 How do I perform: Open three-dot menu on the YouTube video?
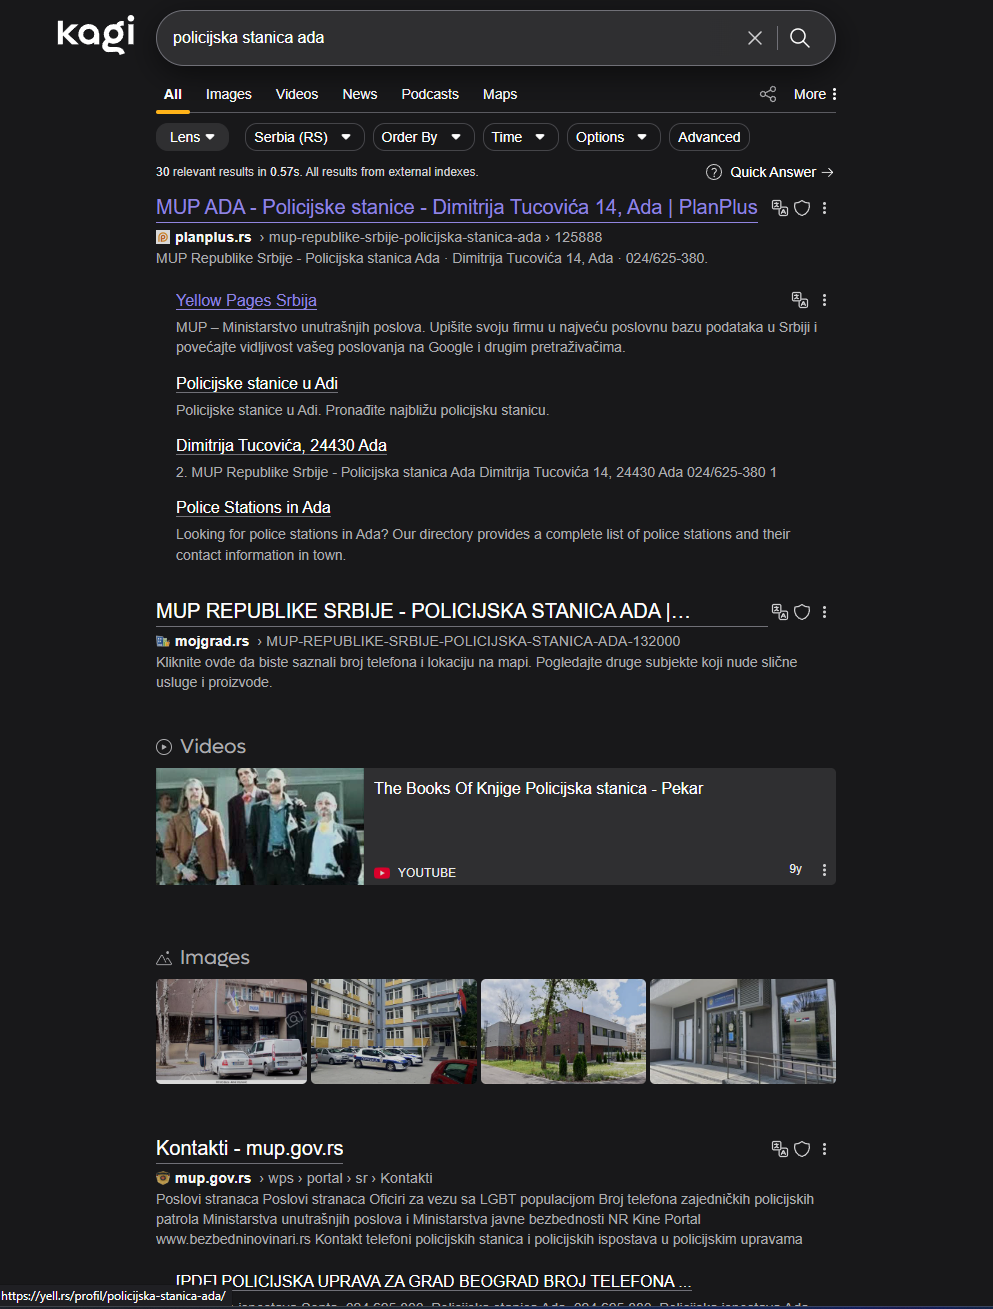[x=824, y=870]
